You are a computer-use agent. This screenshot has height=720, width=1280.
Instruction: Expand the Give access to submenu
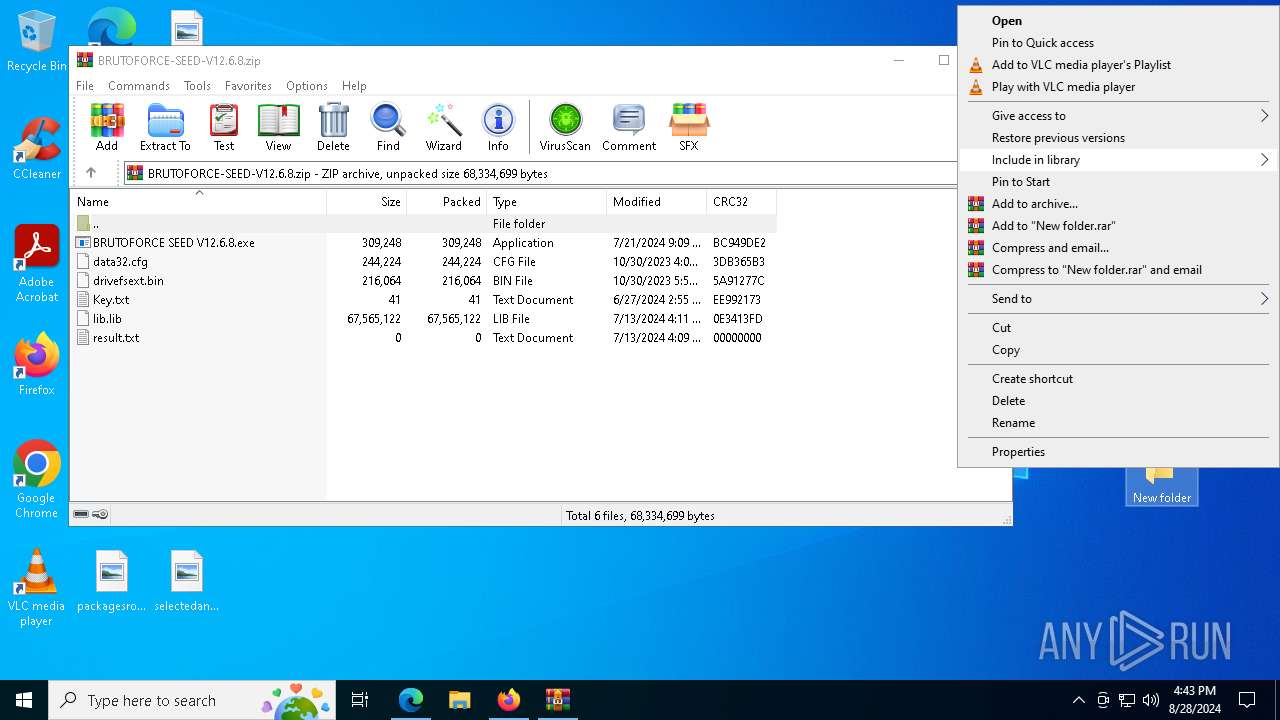pos(1118,116)
